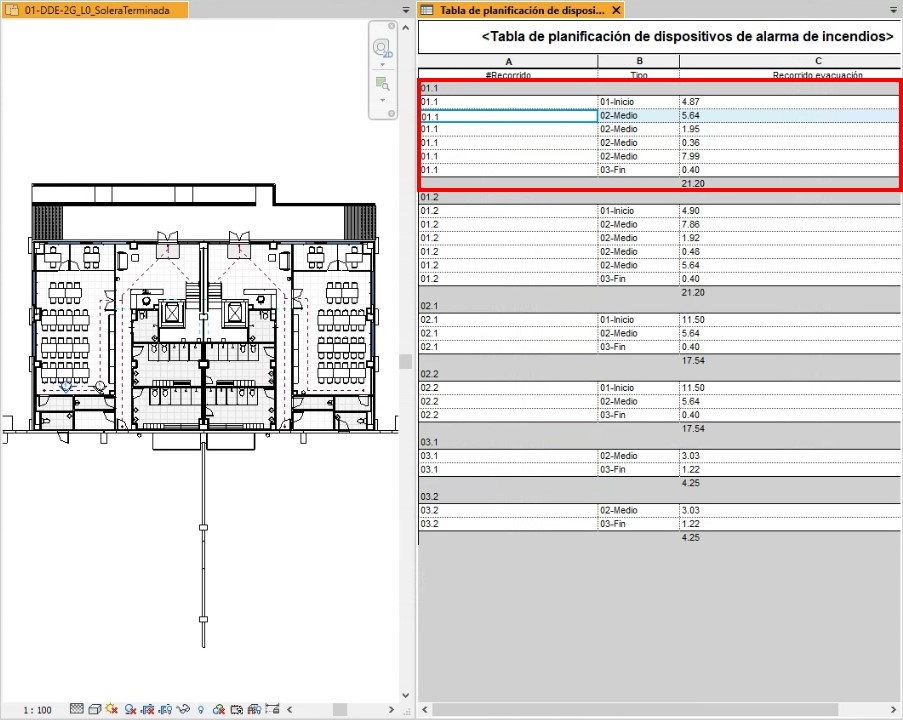Click the floor plan horizontal scrollbar thumb
The width and height of the screenshot is (903, 720).
coord(340,709)
